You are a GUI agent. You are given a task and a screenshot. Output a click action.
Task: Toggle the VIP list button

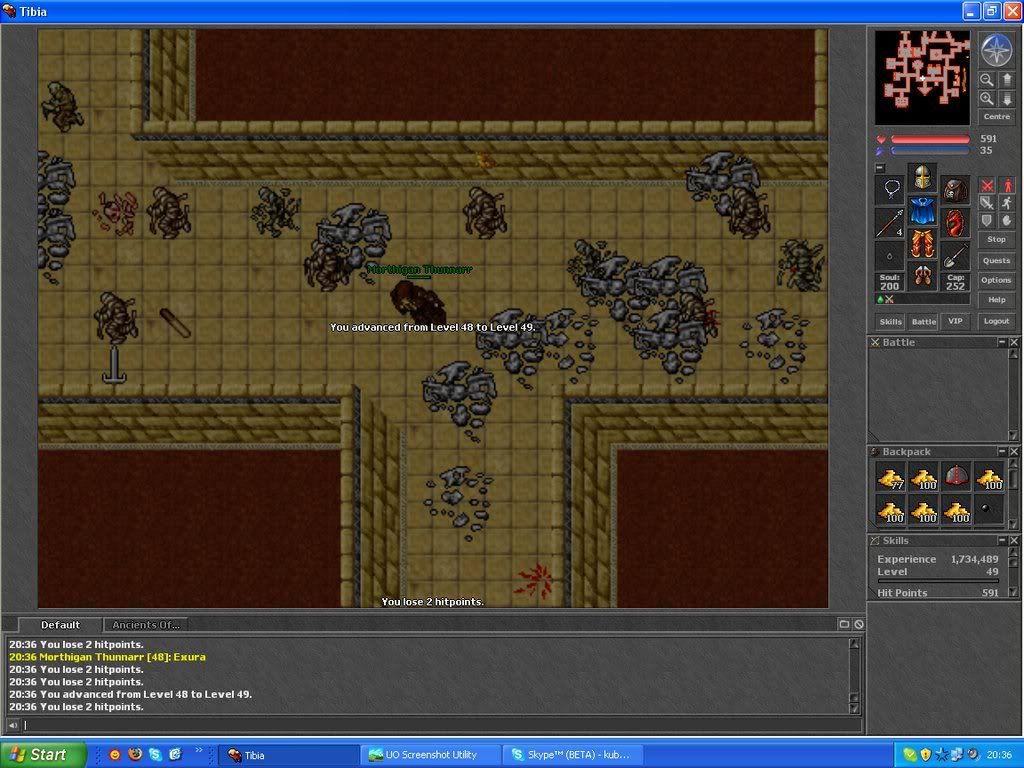pos(955,321)
